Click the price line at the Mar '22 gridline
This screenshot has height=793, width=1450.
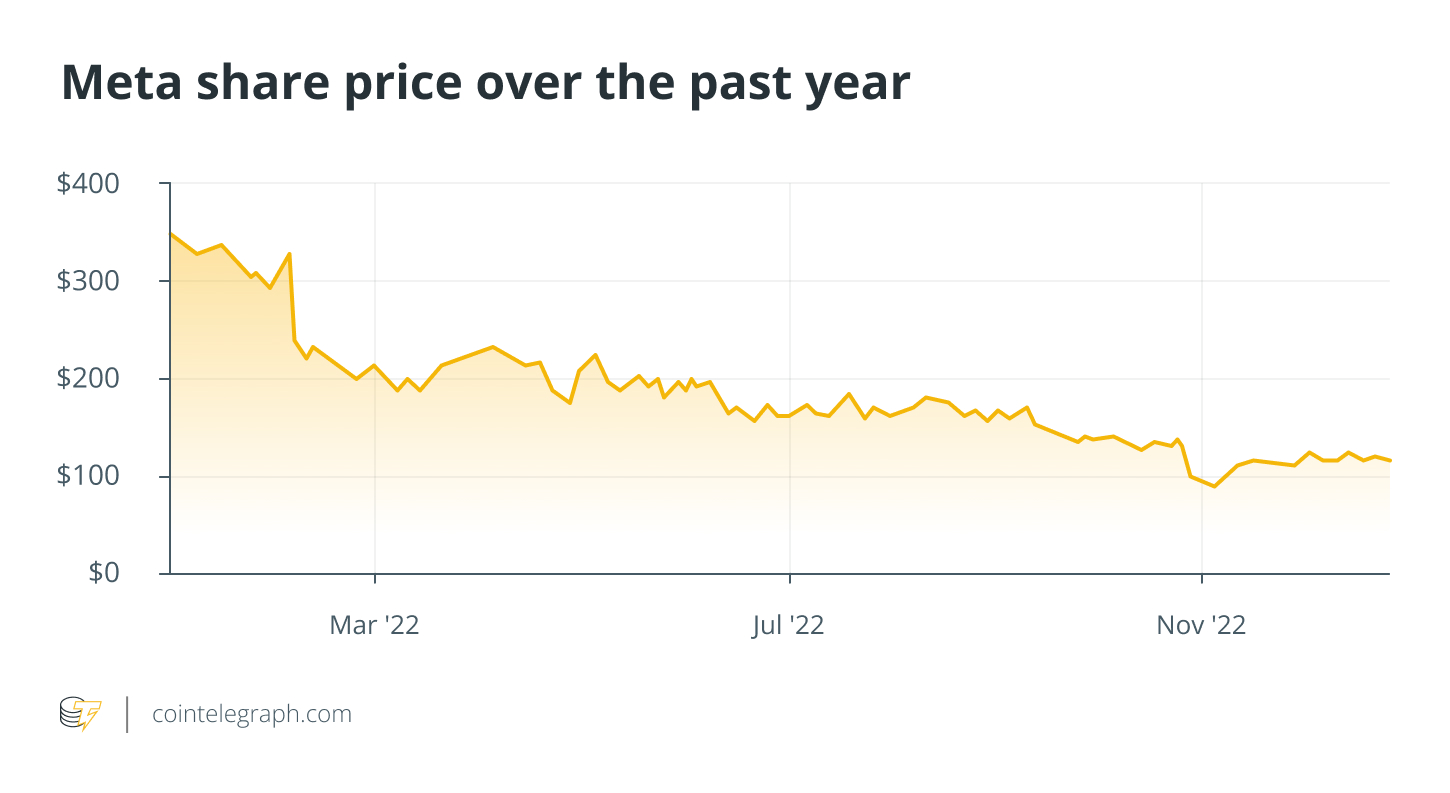tap(374, 365)
